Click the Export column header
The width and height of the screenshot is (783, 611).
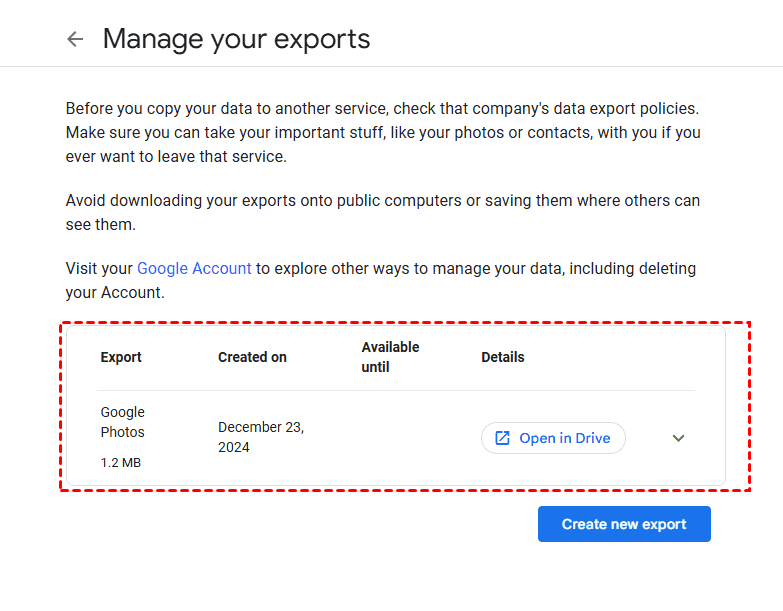[121, 357]
